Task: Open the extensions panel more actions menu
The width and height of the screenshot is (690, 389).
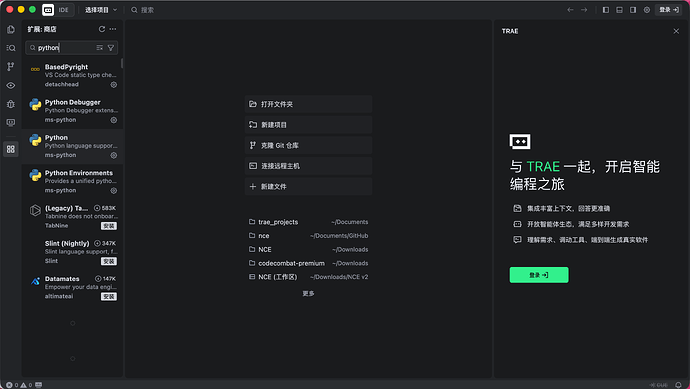Action: pyautogui.click(x=113, y=29)
